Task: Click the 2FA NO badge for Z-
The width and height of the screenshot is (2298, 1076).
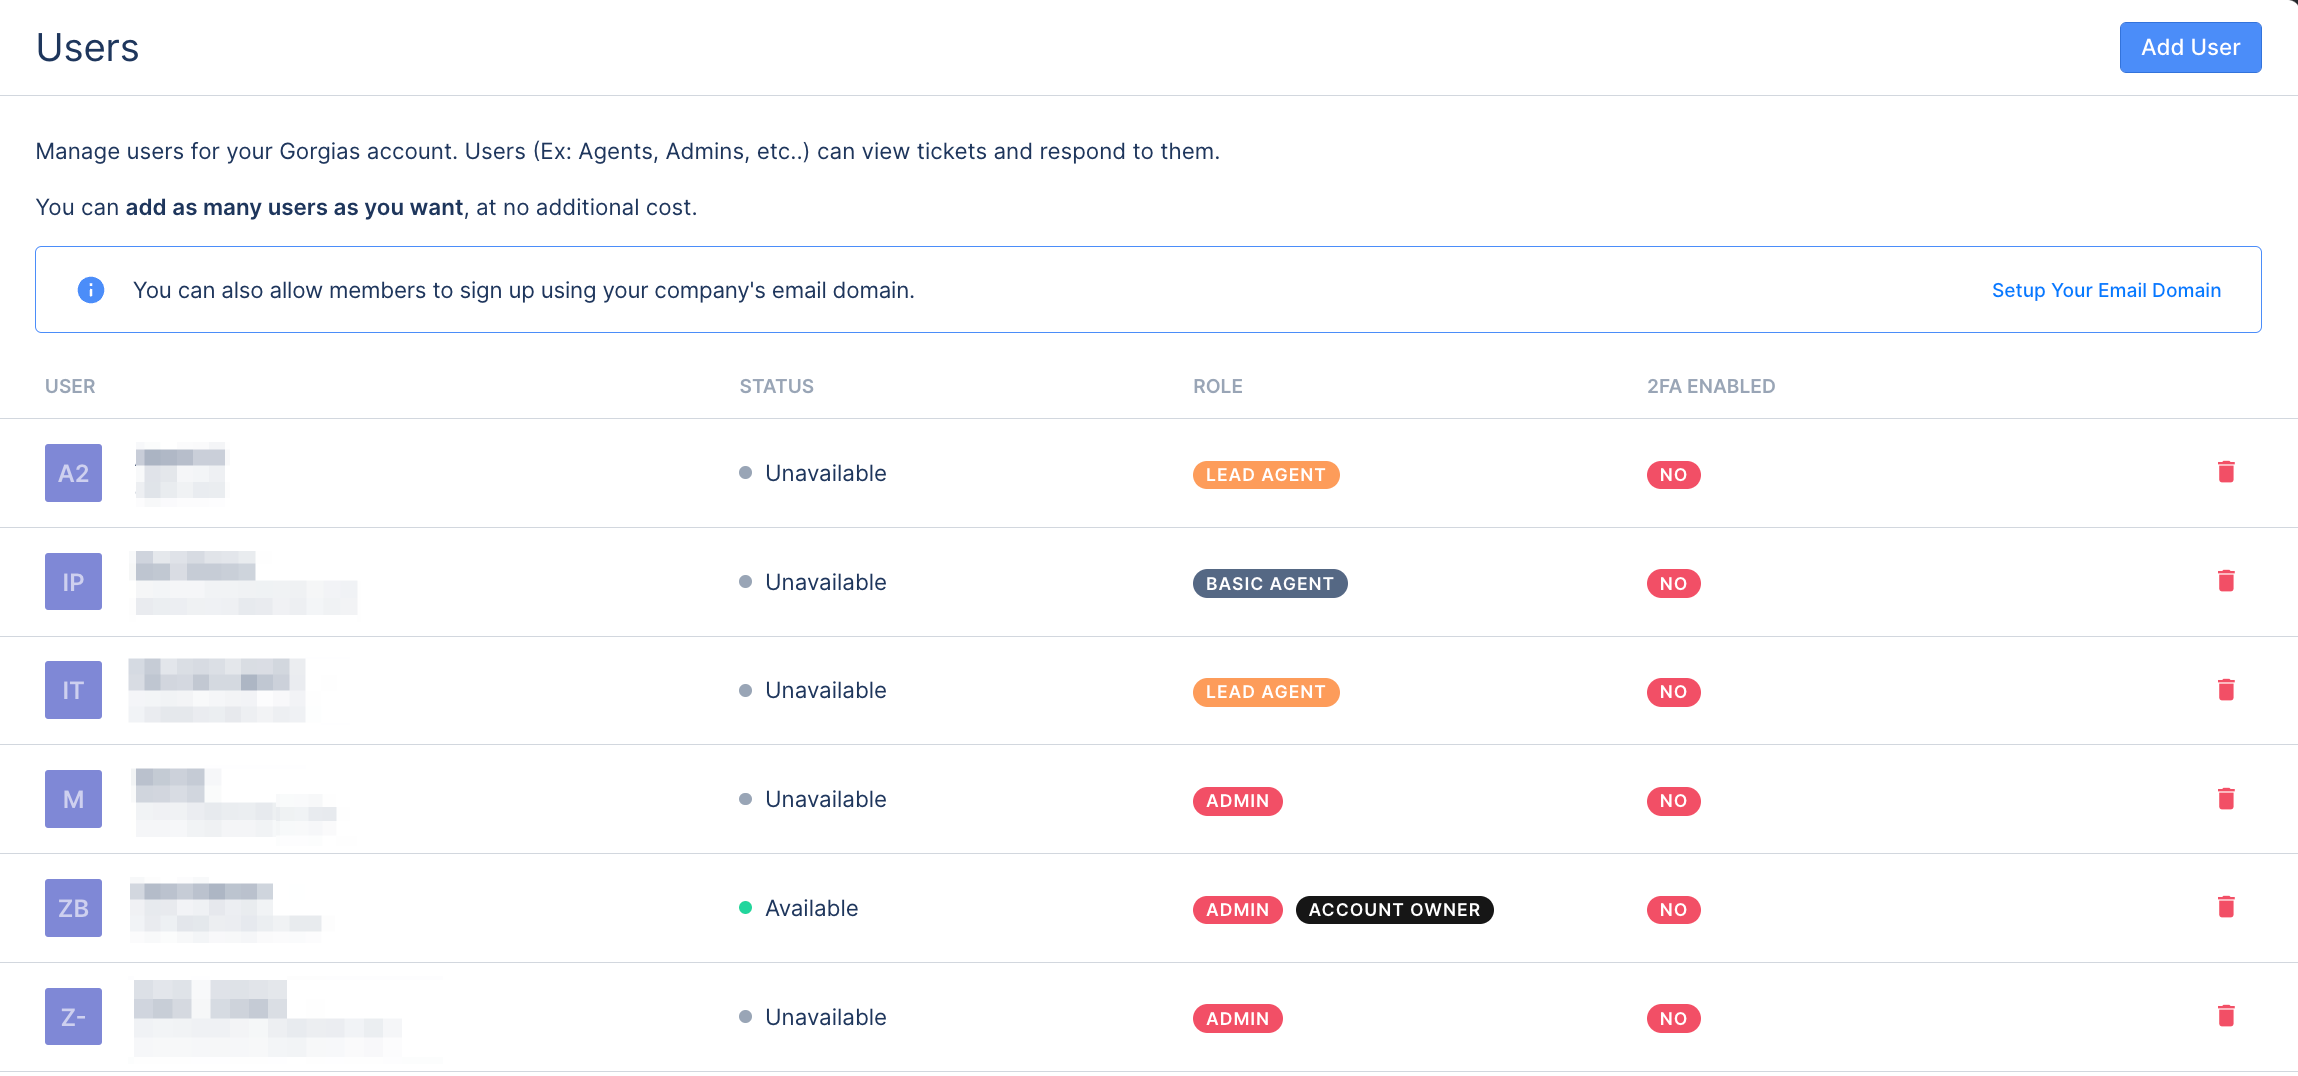Action: click(x=1673, y=1019)
